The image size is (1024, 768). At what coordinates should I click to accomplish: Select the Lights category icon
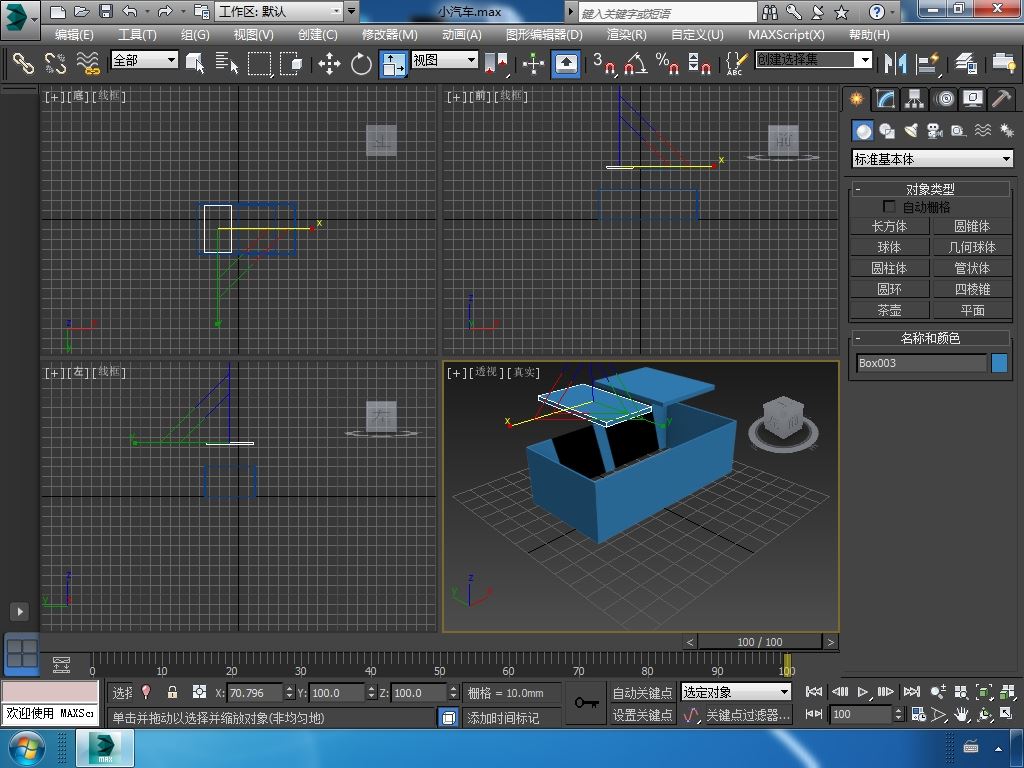click(x=911, y=131)
